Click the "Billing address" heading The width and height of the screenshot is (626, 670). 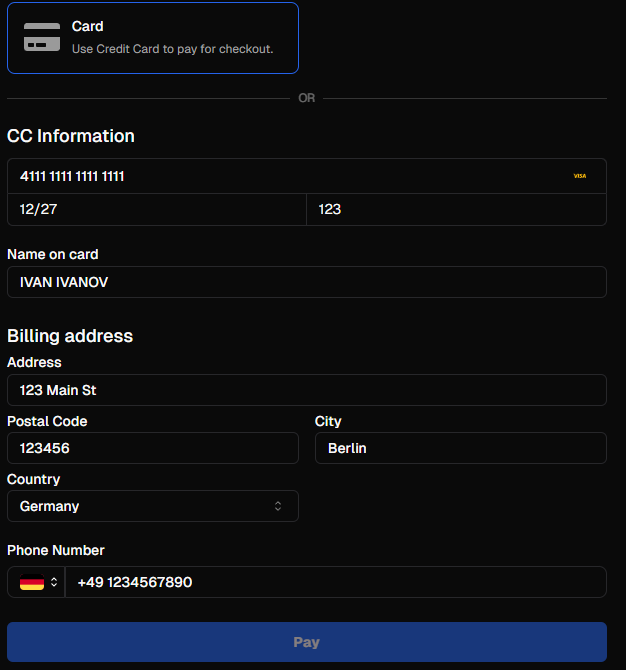(70, 336)
